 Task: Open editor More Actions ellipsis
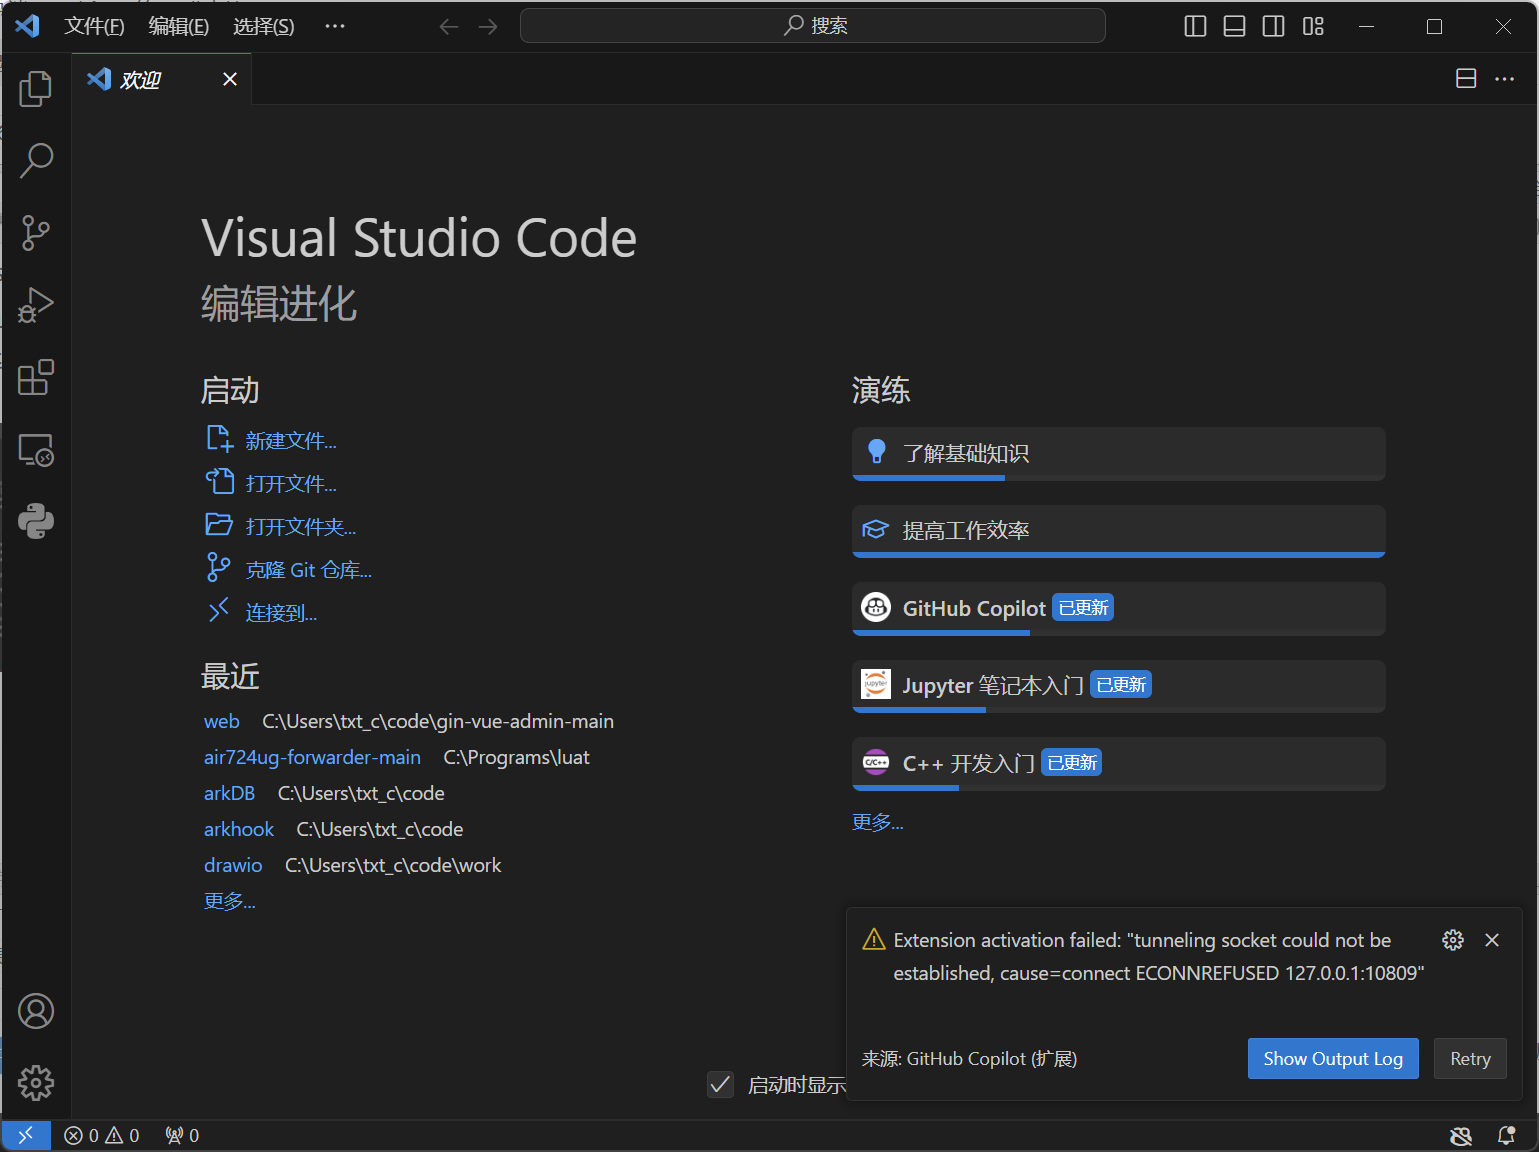[x=1504, y=78]
